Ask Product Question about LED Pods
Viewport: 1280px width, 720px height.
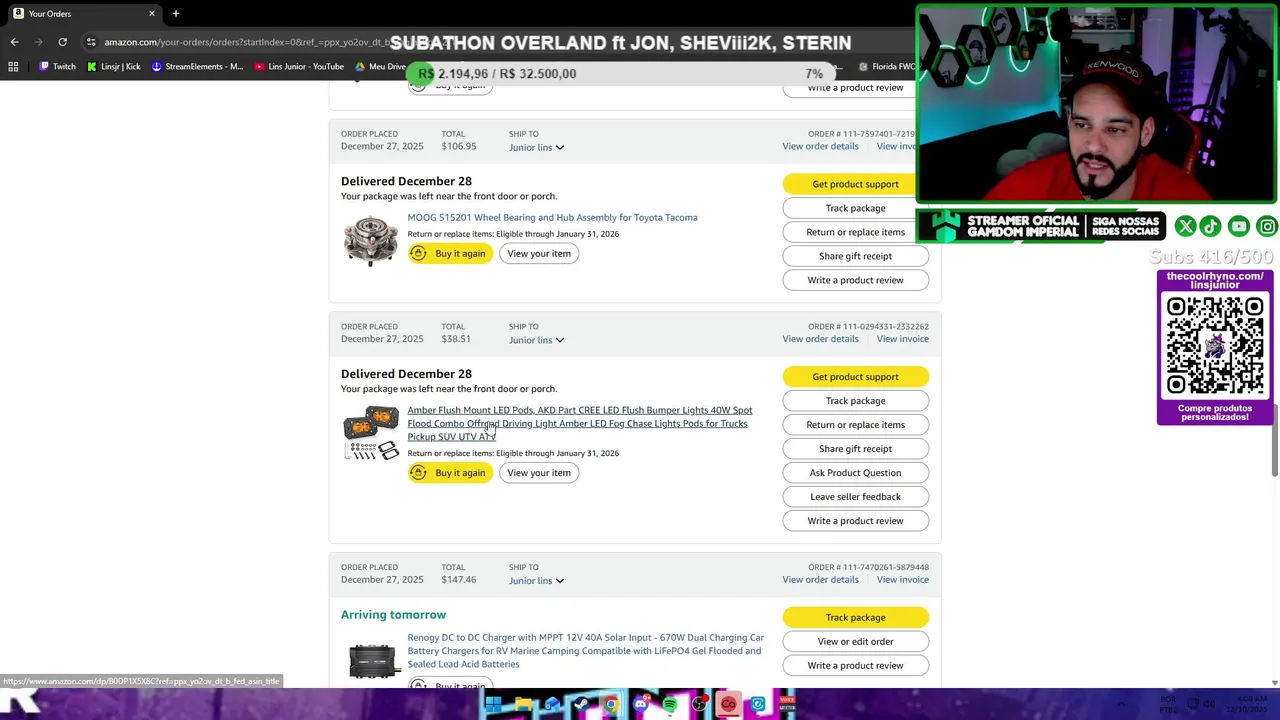855,473
